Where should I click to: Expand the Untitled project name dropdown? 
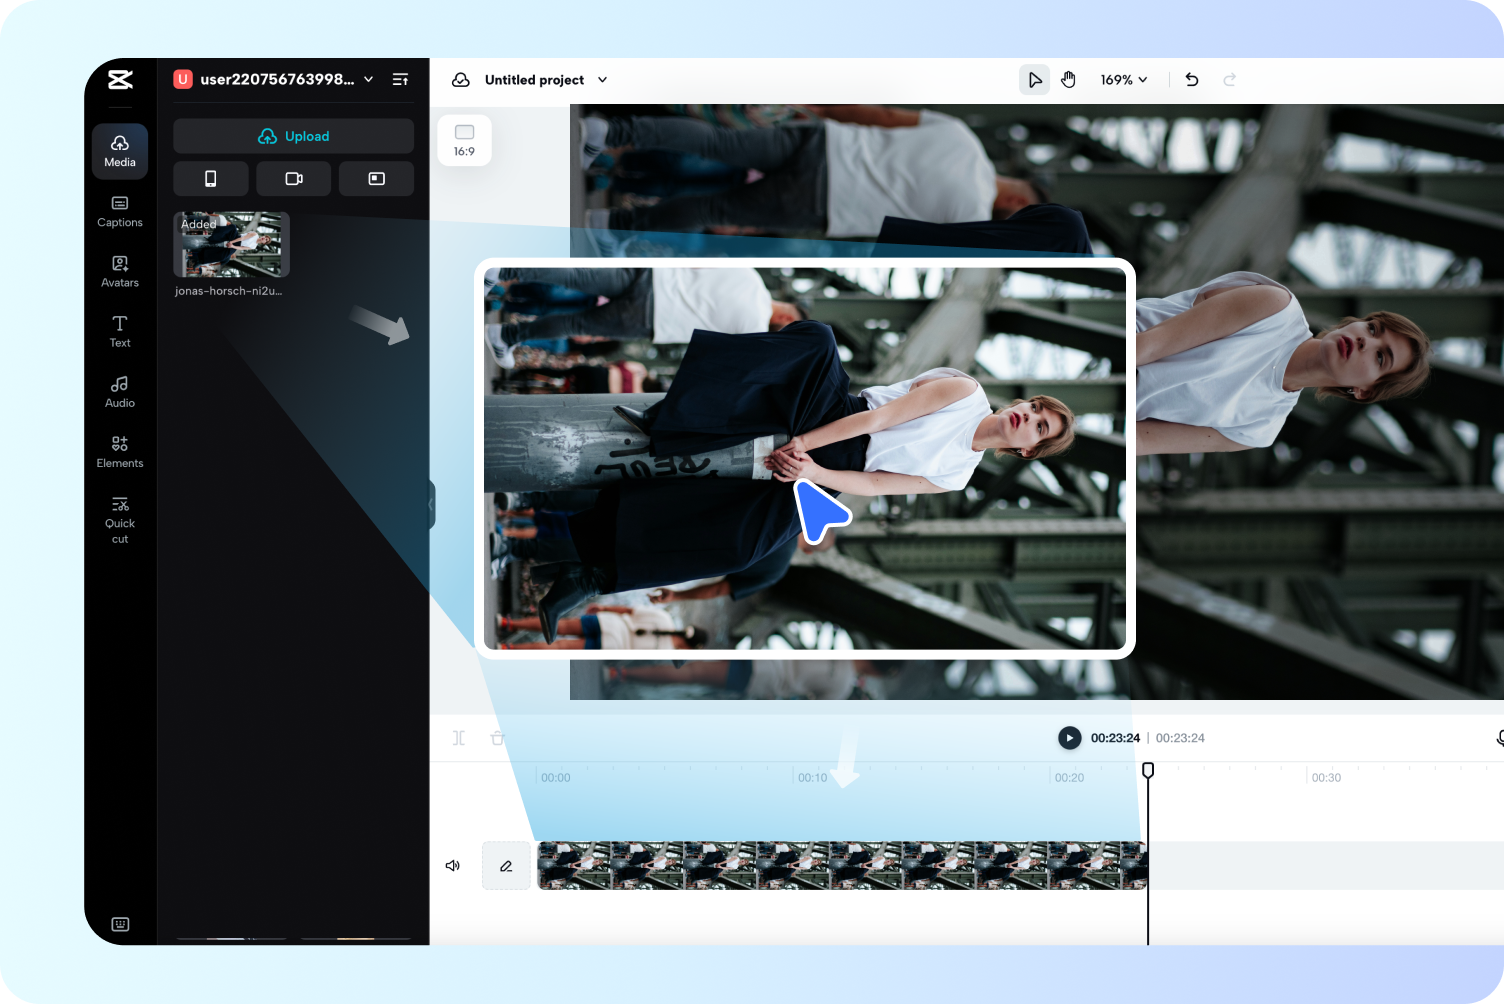click(601, 79)
